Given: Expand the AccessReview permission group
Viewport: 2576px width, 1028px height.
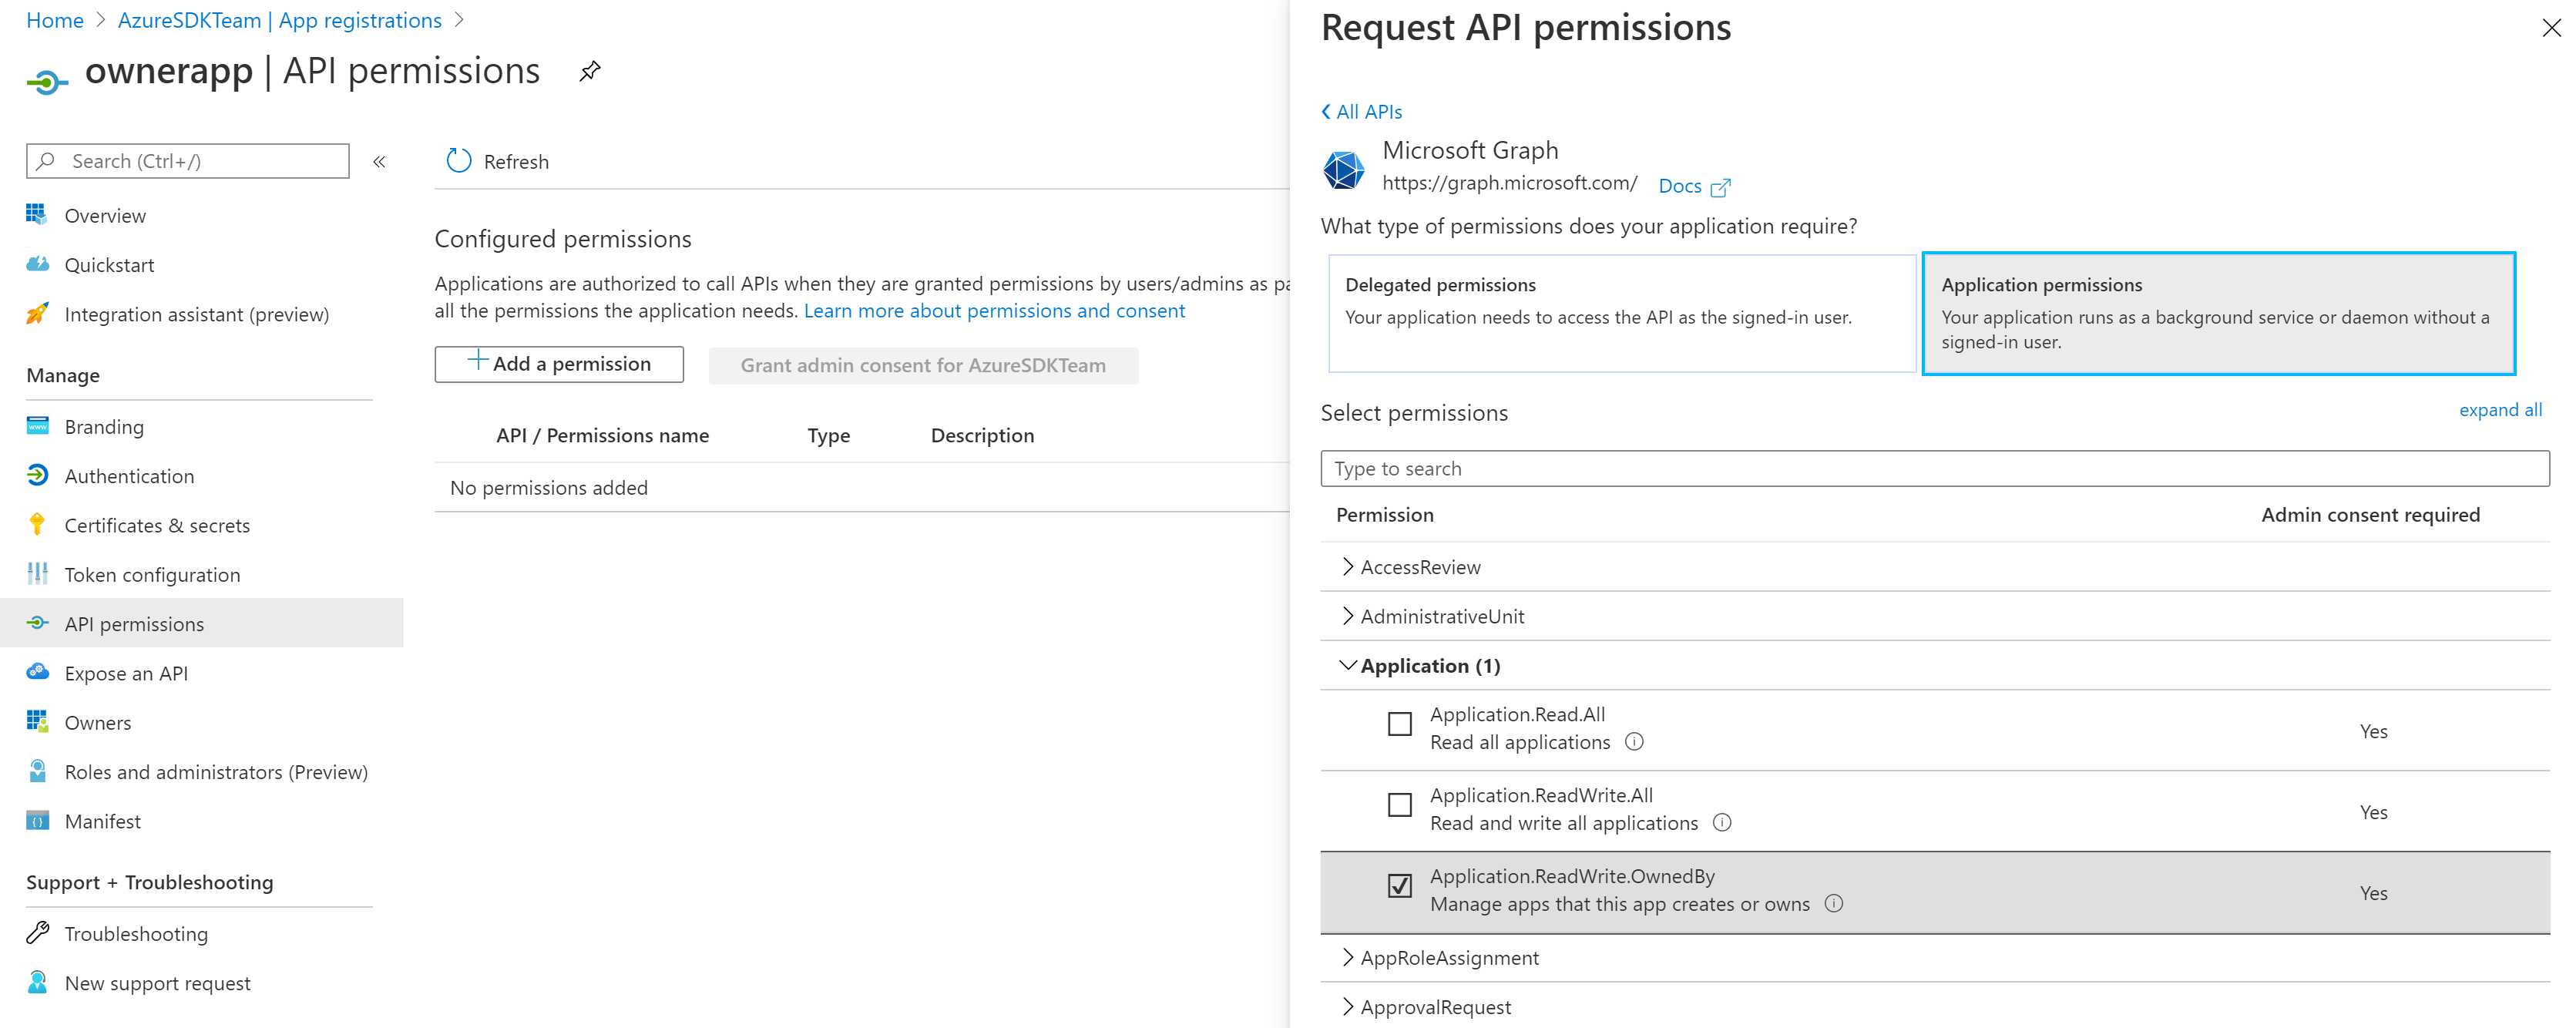Looking at the screenshot, I should pos(1348,567).
